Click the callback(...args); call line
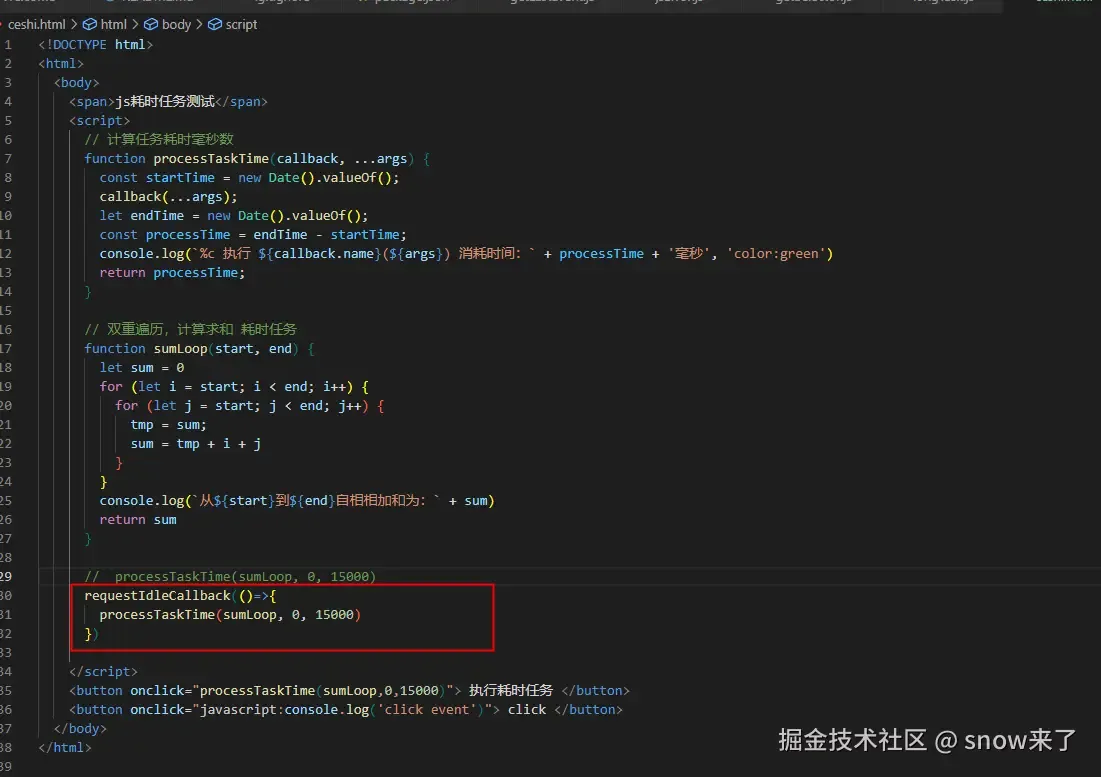The width and height of the screenshot is (1101, 777). click(169, 197)
